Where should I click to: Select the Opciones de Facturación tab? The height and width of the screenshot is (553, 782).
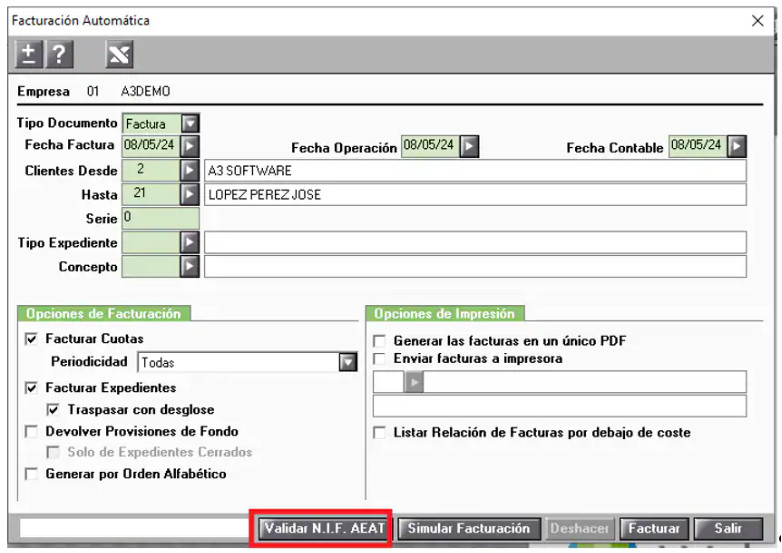pos(103,314)
